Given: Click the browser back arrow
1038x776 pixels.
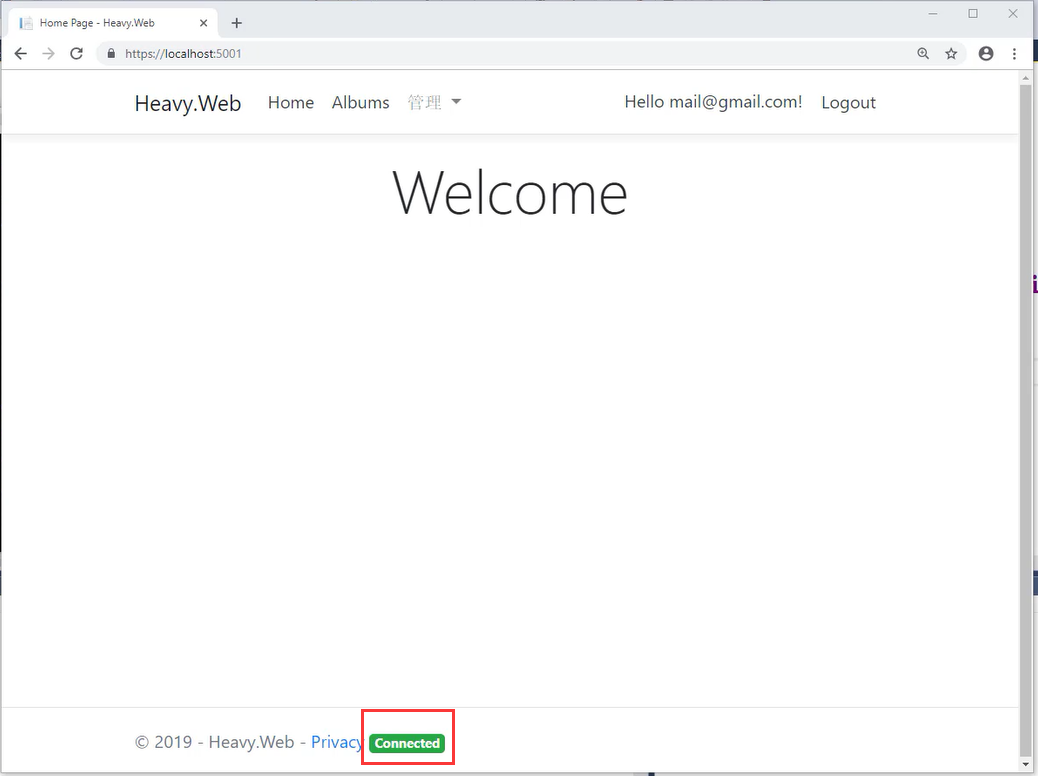Looking at the screenshot, I should pos(20,54).
